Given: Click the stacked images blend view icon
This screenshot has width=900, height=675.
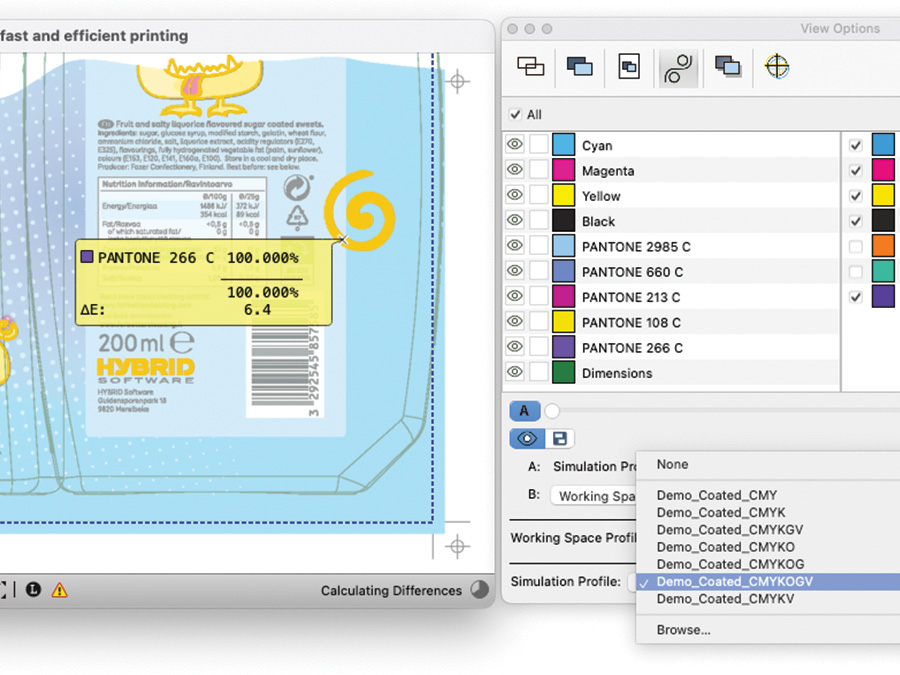Looking at the screenshot, I should [727, 67].
